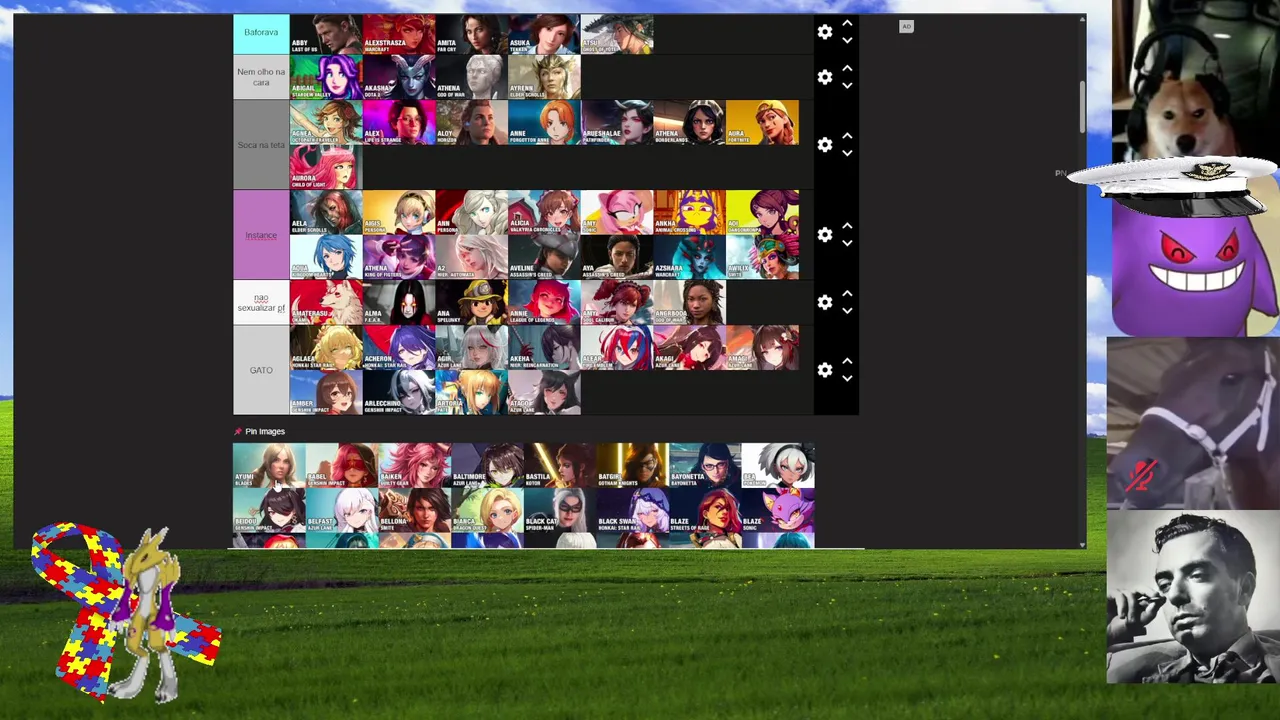Click the Pin Images label
This screenshot has width=1280, height=720.
click(x=265, y=431)
